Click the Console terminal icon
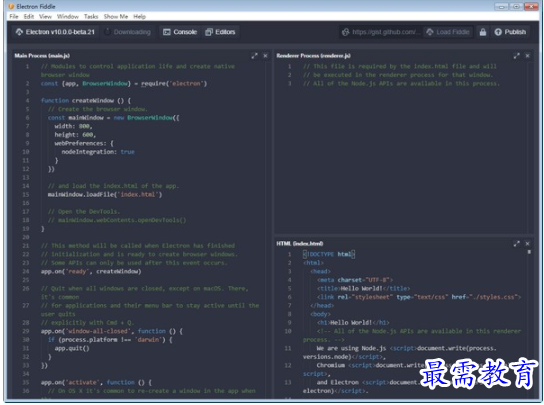This screenshot has width=544, height=405. (x=167, y=32)
